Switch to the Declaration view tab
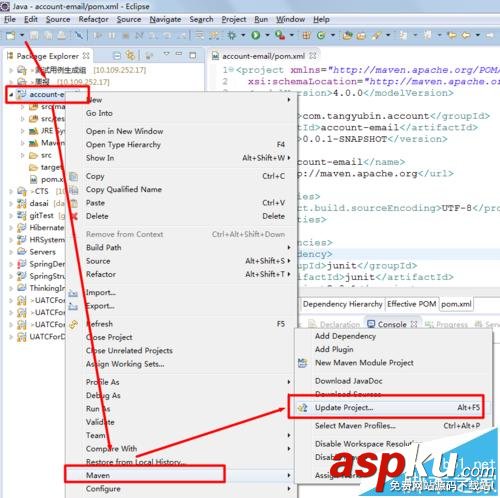 click(334, 324)
